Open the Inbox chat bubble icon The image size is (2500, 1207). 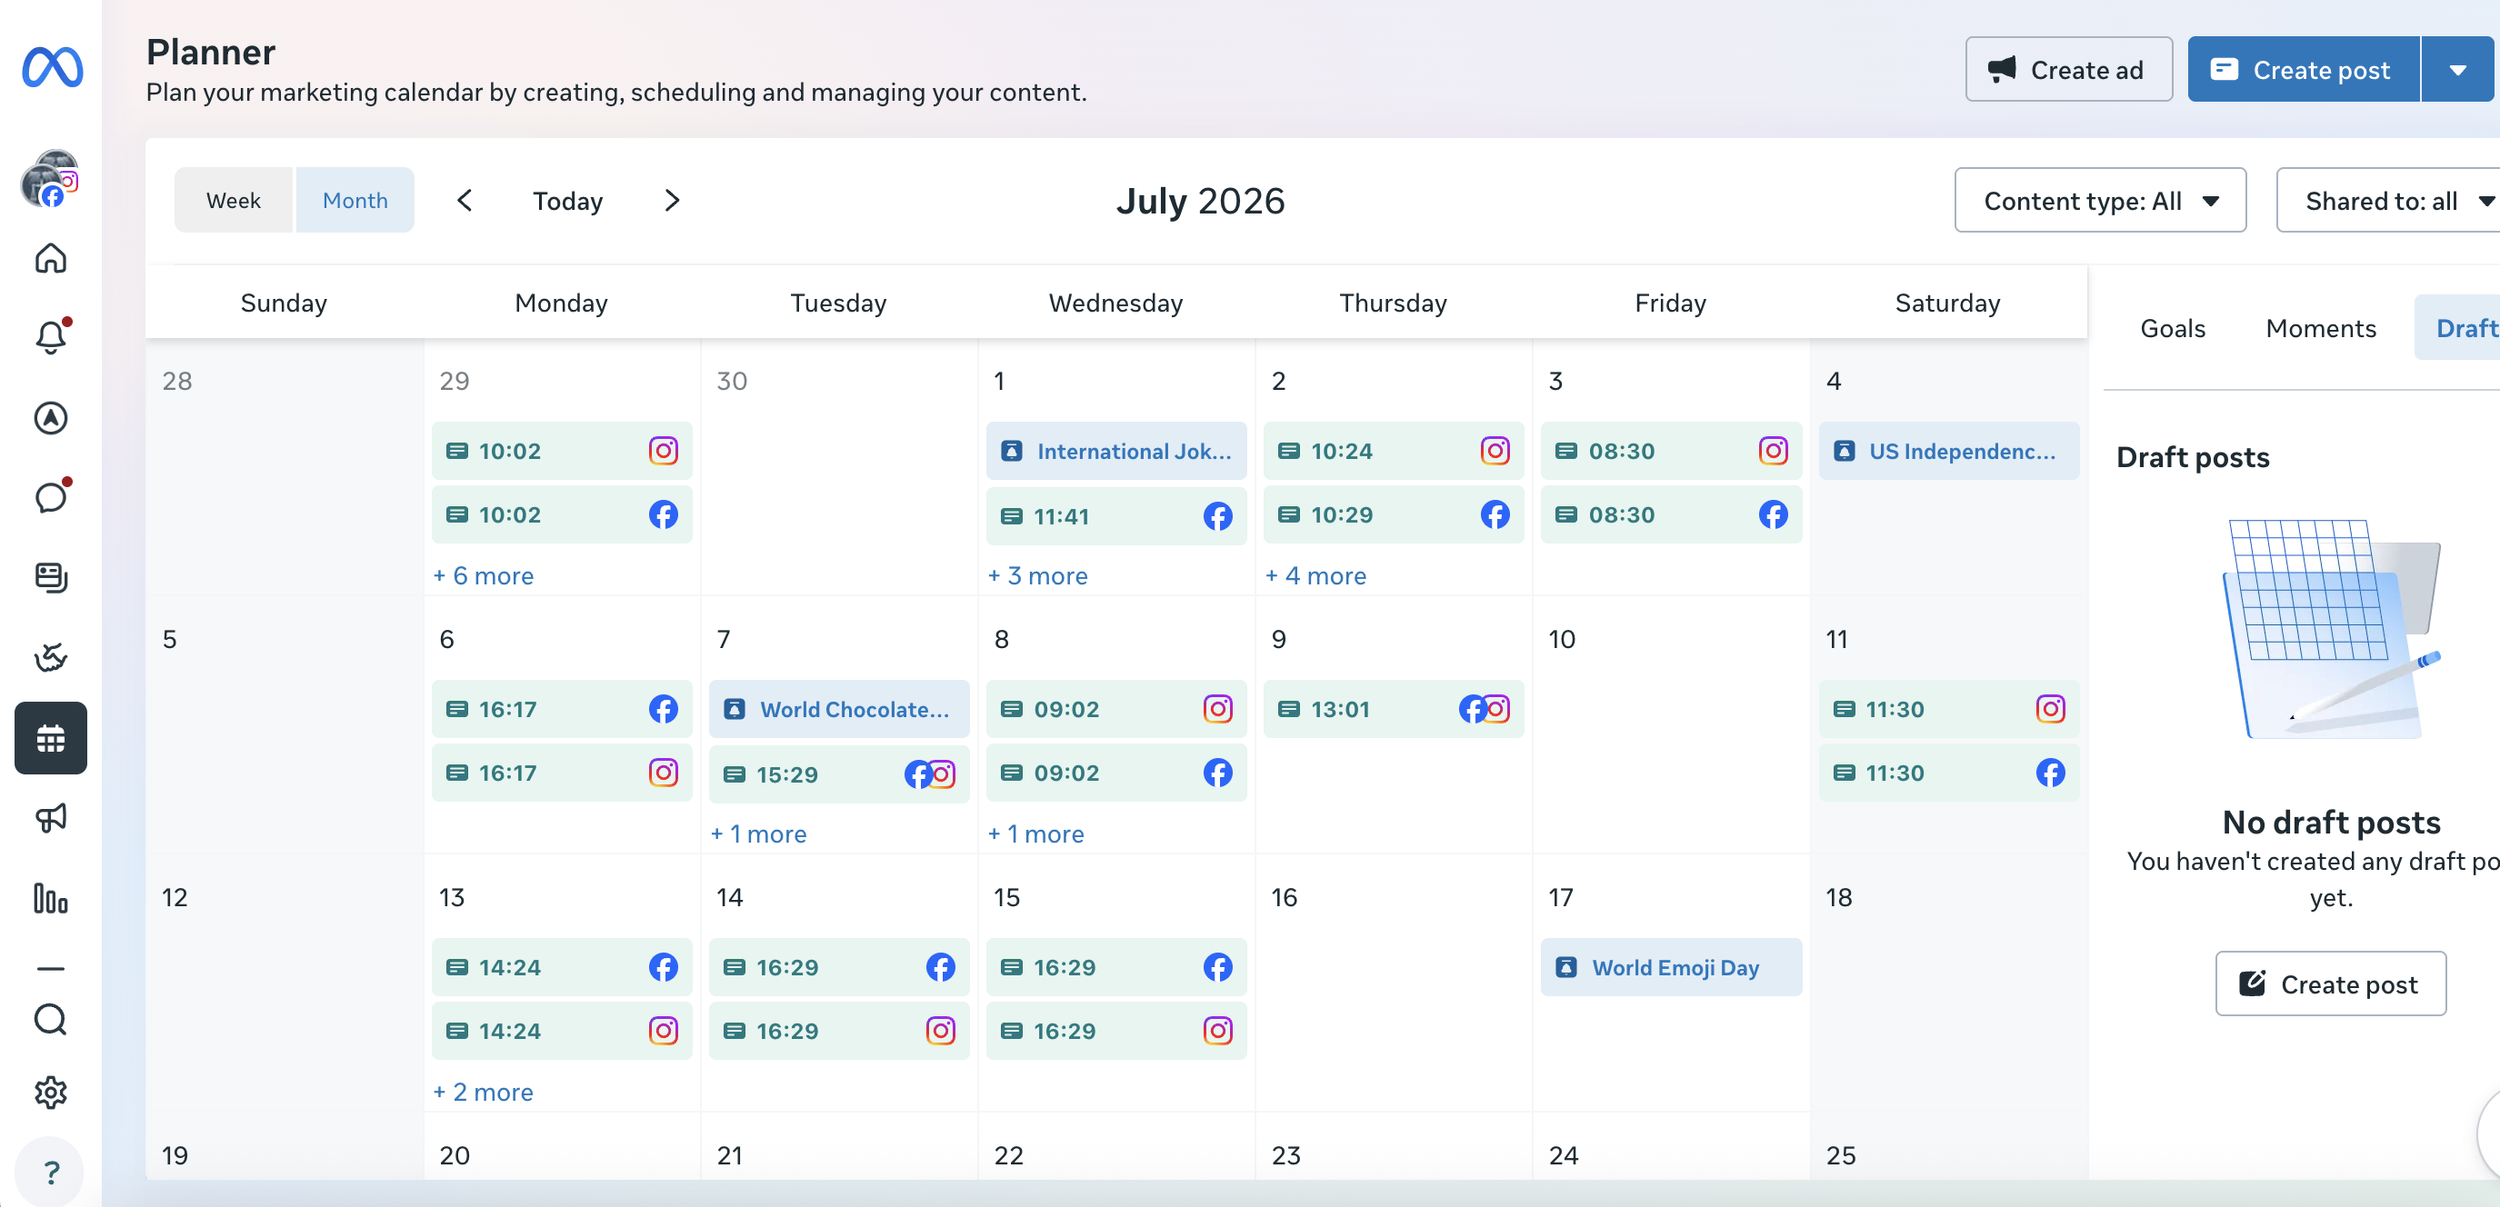click(x=51, y=497)
